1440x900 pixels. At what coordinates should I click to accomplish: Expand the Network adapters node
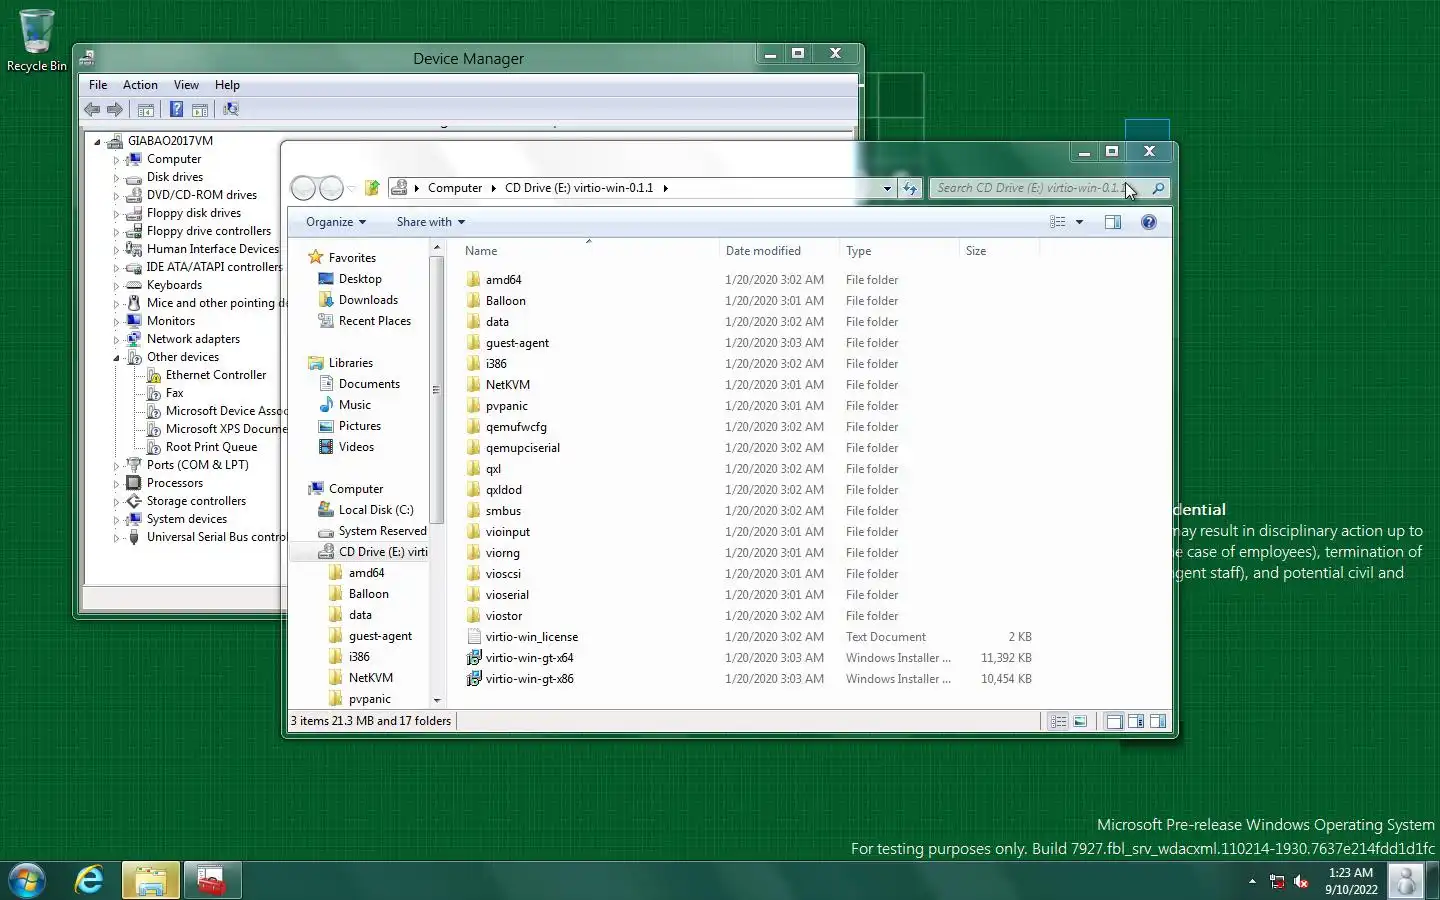point(116,340)
